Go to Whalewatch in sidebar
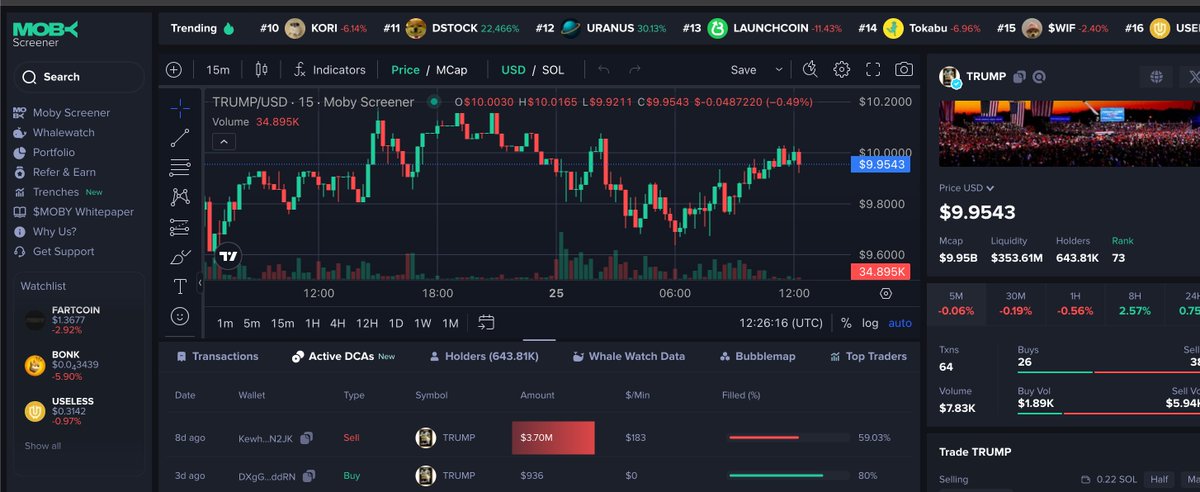This screenshot has width=1200, height=492. [x=54, y=132]
